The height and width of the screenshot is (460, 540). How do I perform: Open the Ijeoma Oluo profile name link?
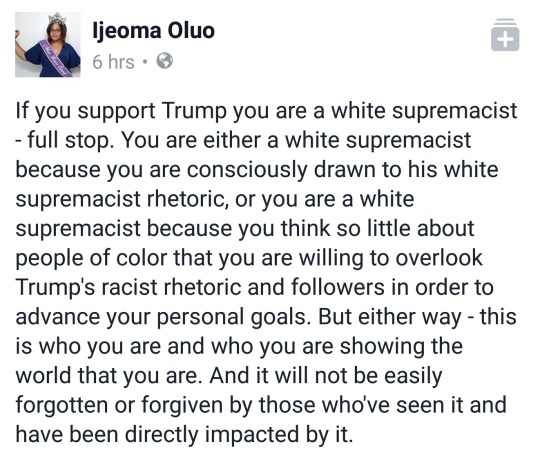click(x=154, y=31)
